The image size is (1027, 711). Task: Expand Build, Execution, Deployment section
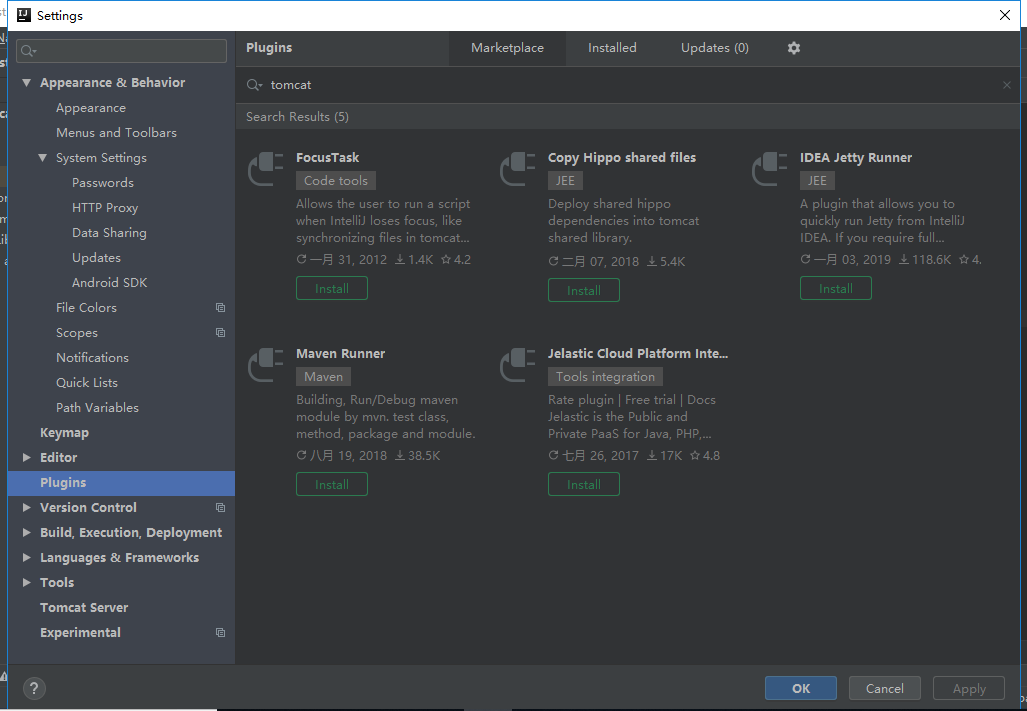click(27, 532)
